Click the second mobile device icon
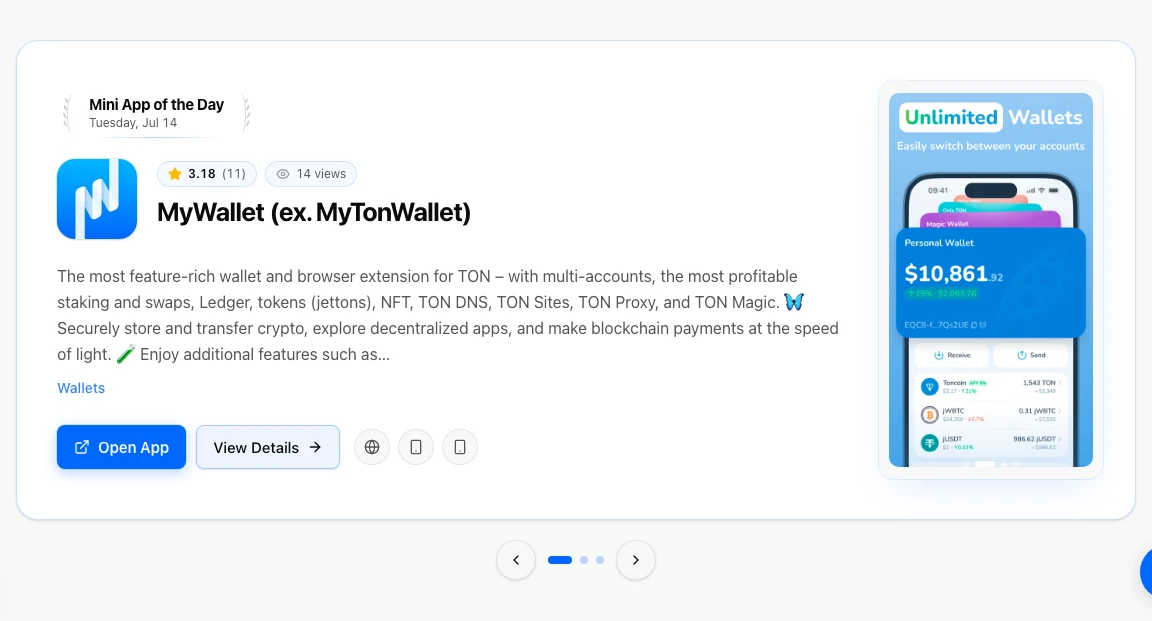 [x=460, y=447]
